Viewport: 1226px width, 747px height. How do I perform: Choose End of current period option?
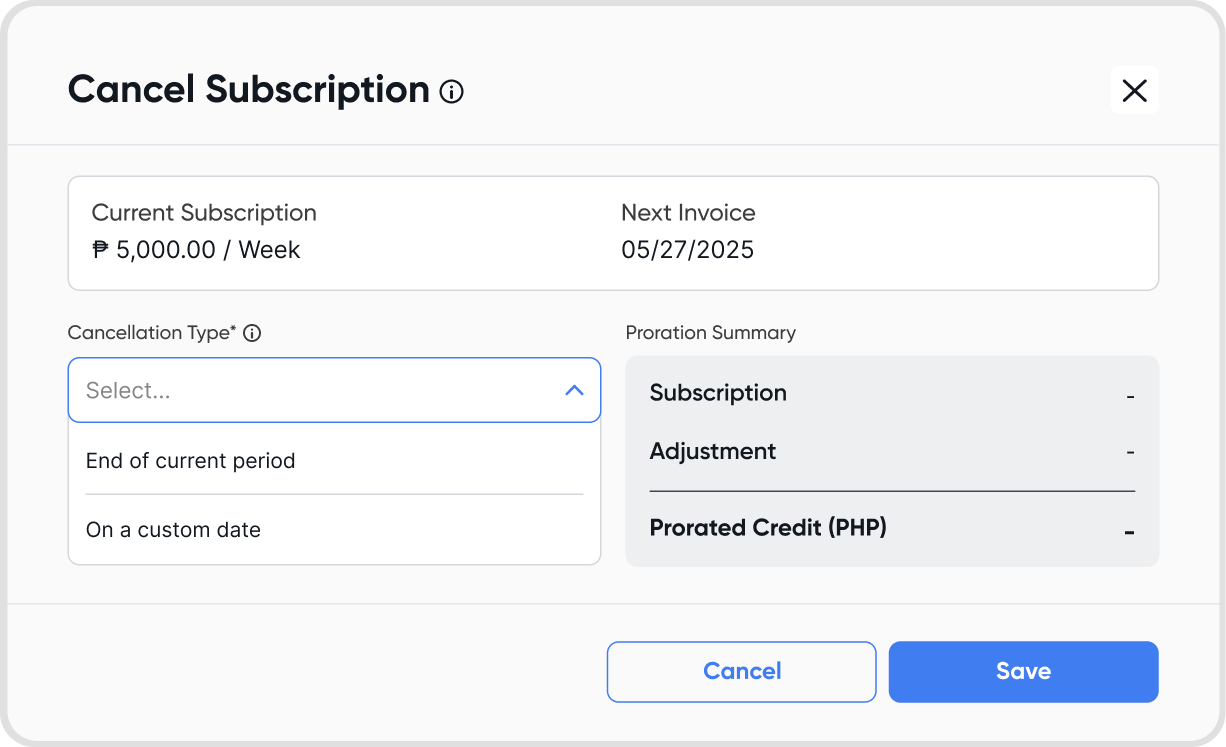[x=334, y=461]
